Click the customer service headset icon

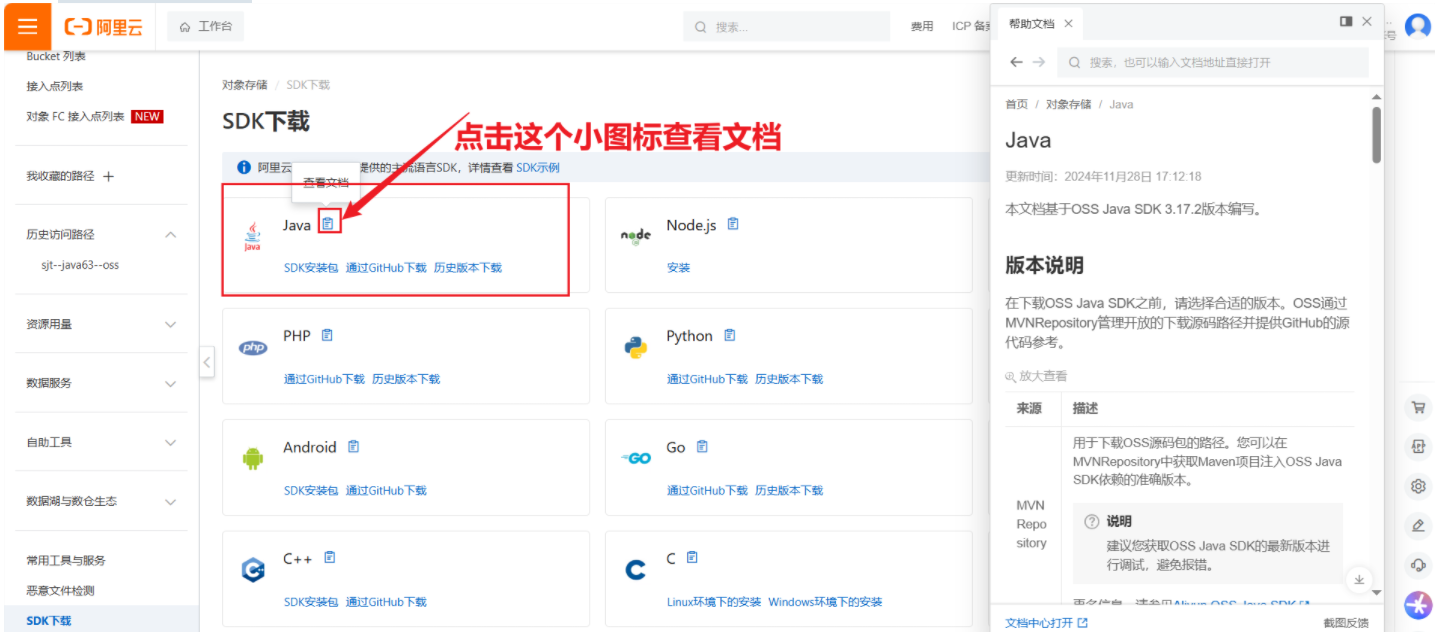click(x=1417, y=565)
